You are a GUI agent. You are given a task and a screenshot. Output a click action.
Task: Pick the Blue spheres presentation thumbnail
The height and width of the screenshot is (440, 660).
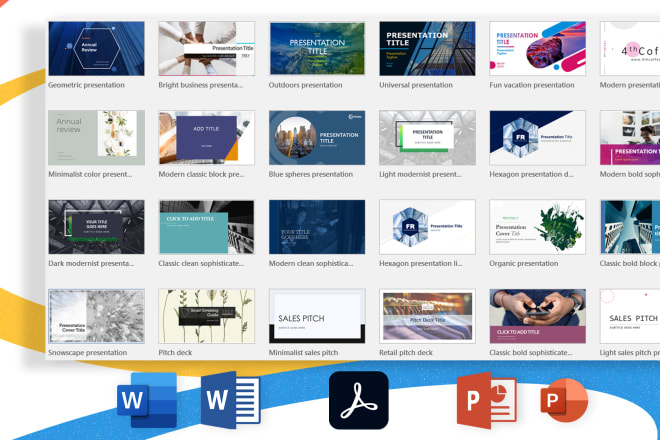point(317,138)
